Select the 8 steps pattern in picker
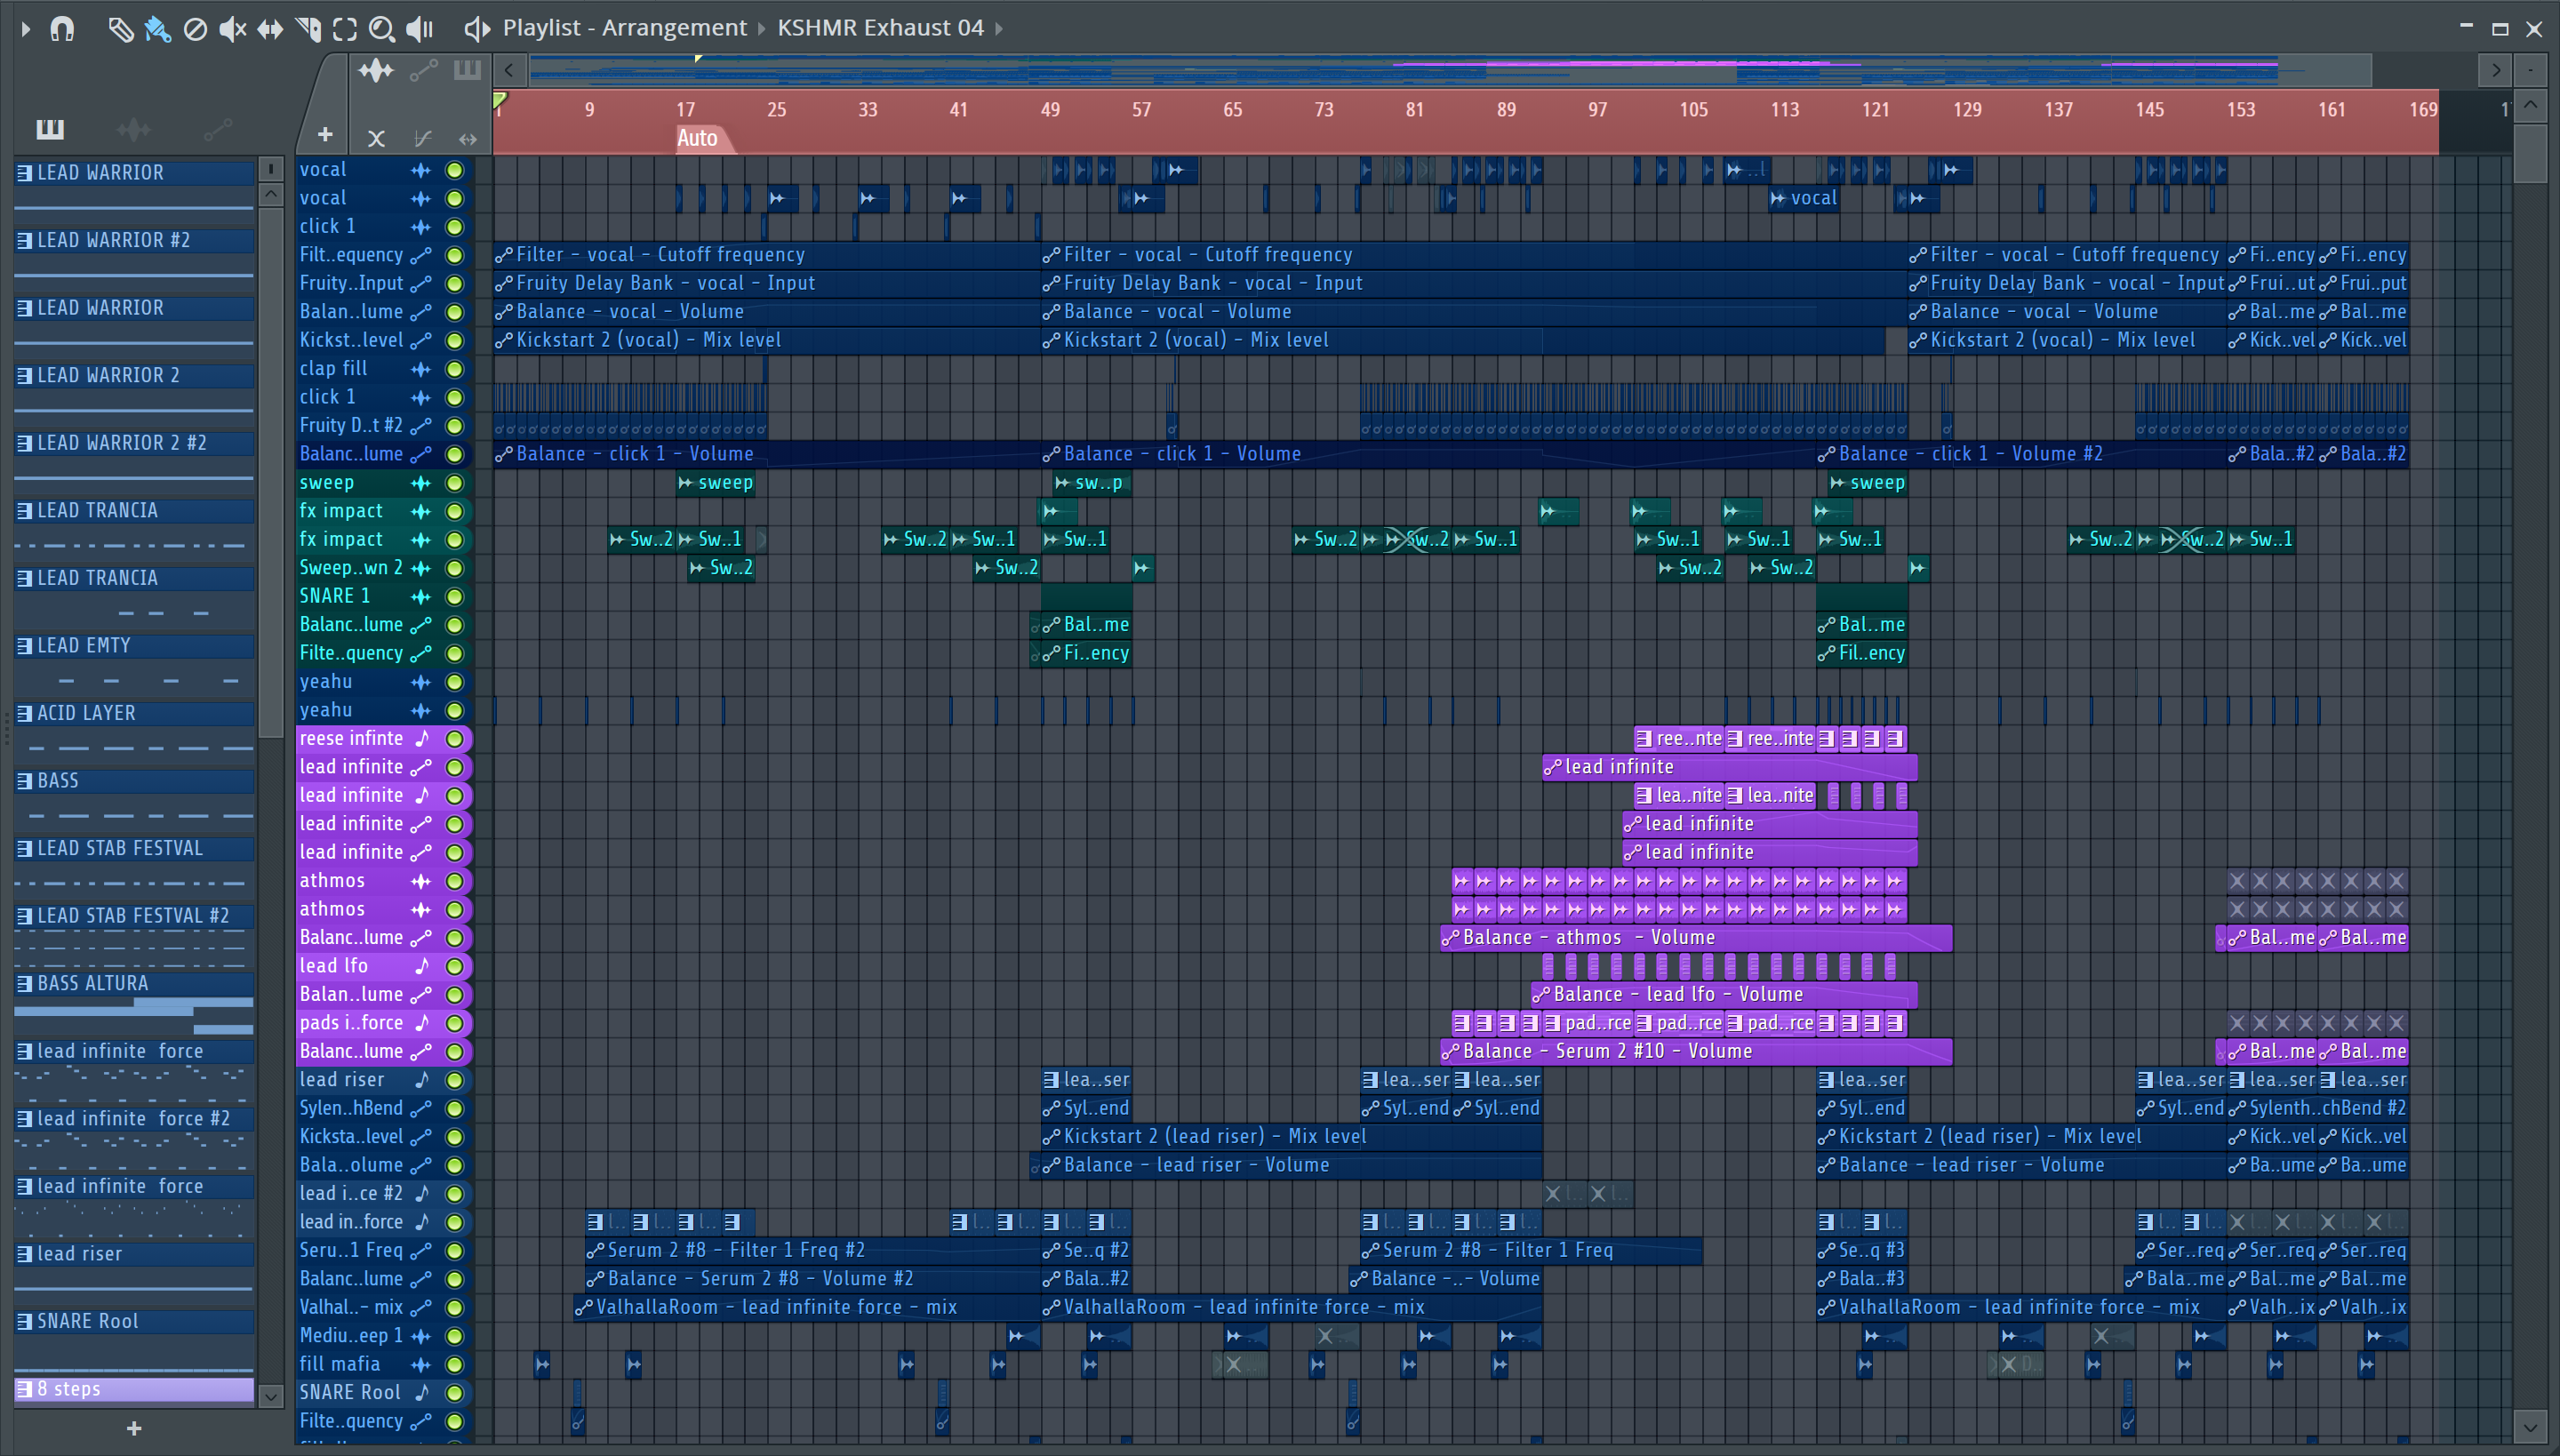Image resolution: width=2560 pixels, height=1456 pixels. point(134,1389)
